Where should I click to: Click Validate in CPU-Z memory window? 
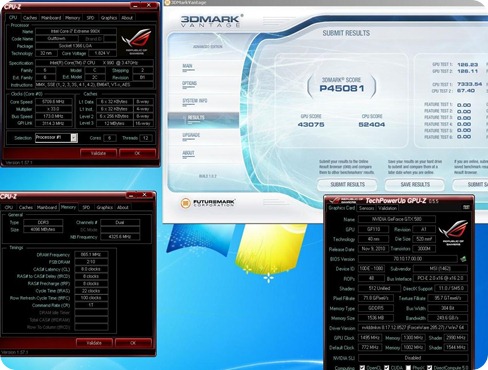click(94, 343)
